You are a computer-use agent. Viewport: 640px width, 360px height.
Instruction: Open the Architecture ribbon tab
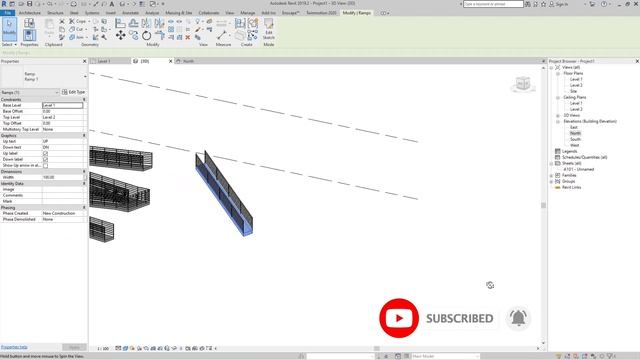30,13
